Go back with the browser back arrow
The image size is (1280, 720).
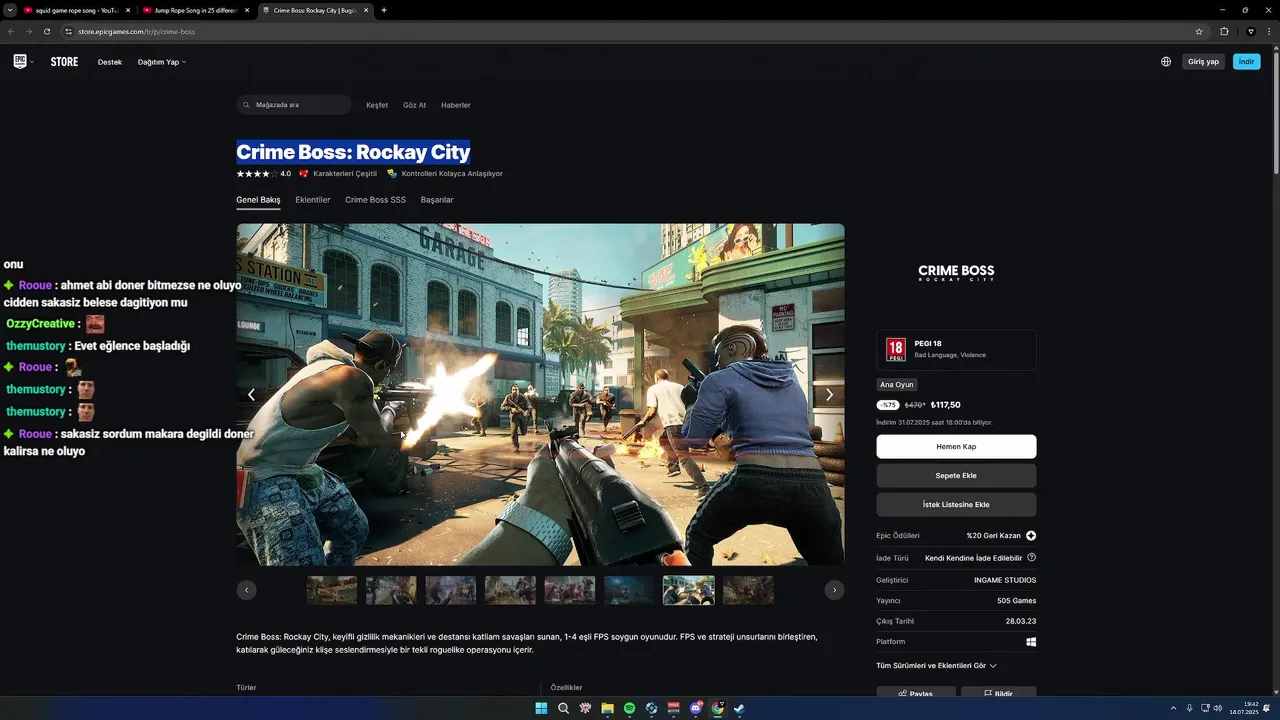point(11,32)
